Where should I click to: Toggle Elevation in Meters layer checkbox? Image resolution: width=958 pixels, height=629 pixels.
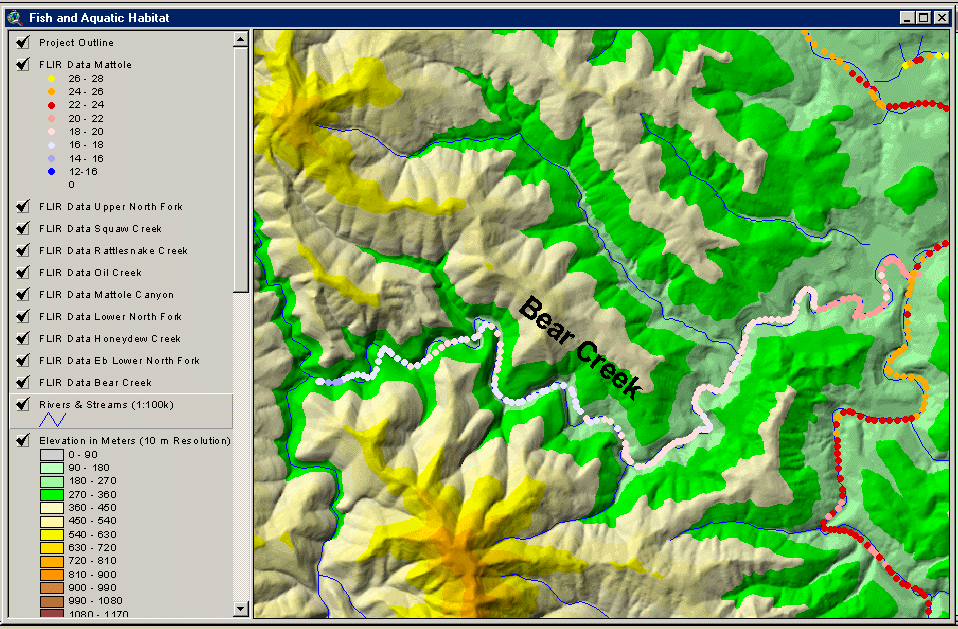[x=23, y=440]
